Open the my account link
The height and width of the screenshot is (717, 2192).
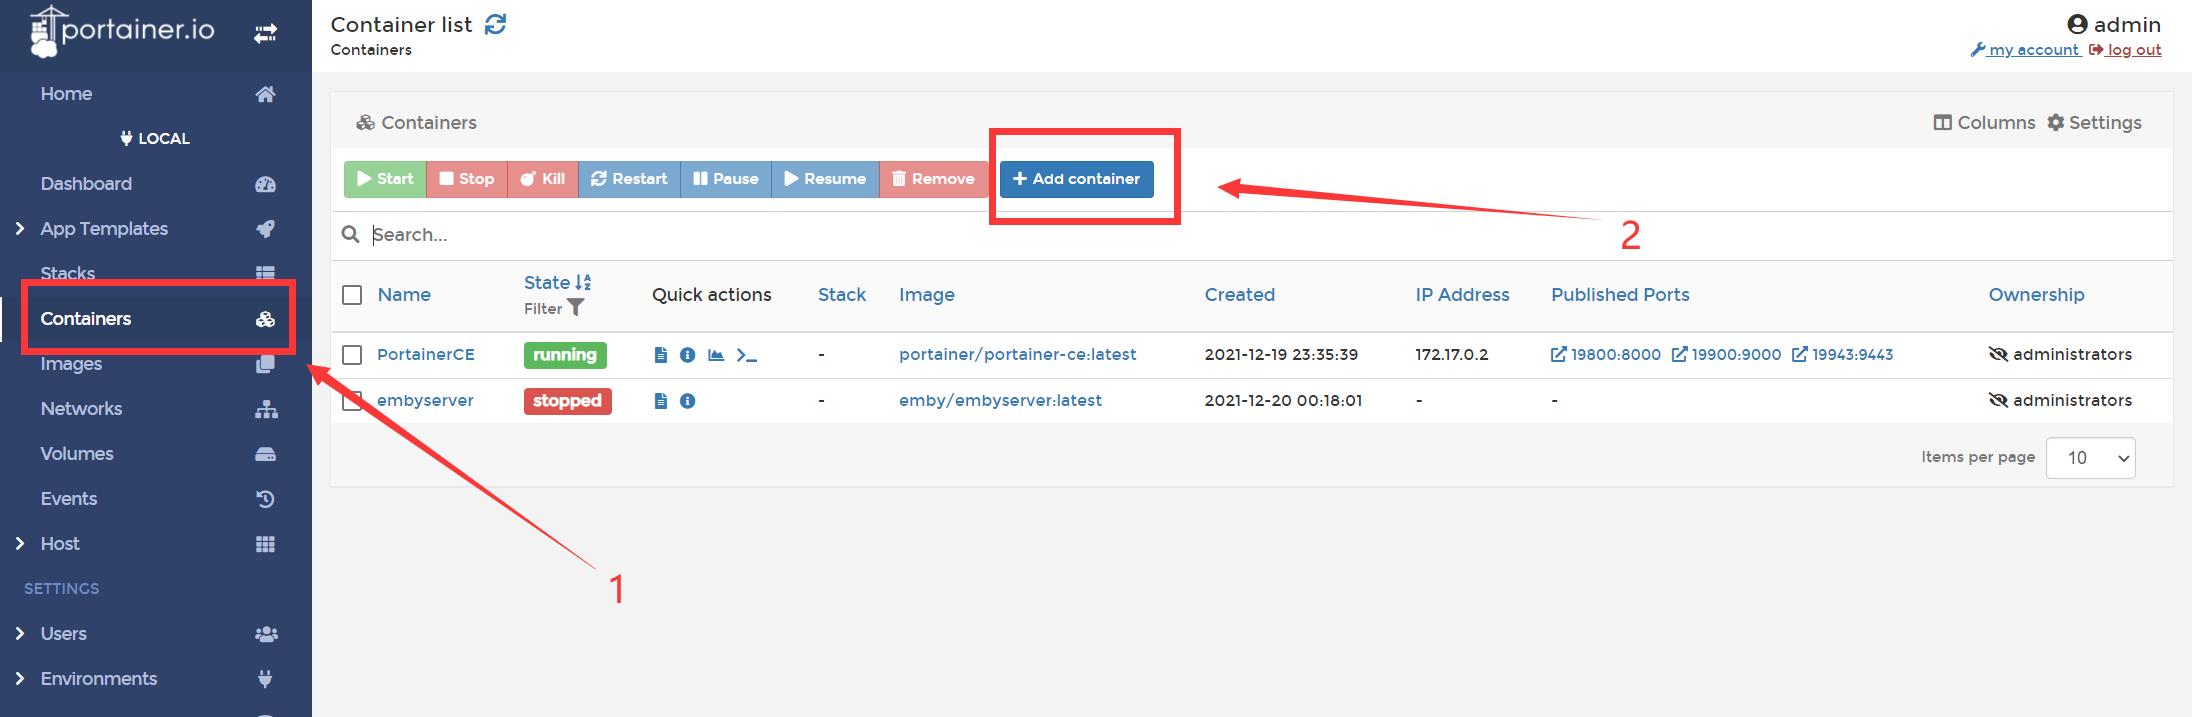[x=2025, y=50]
